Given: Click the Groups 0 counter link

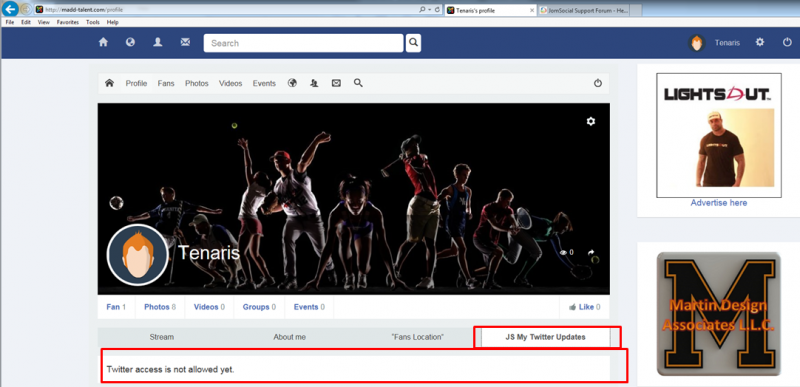Looking at the screenshot, I should pos(259,307).
